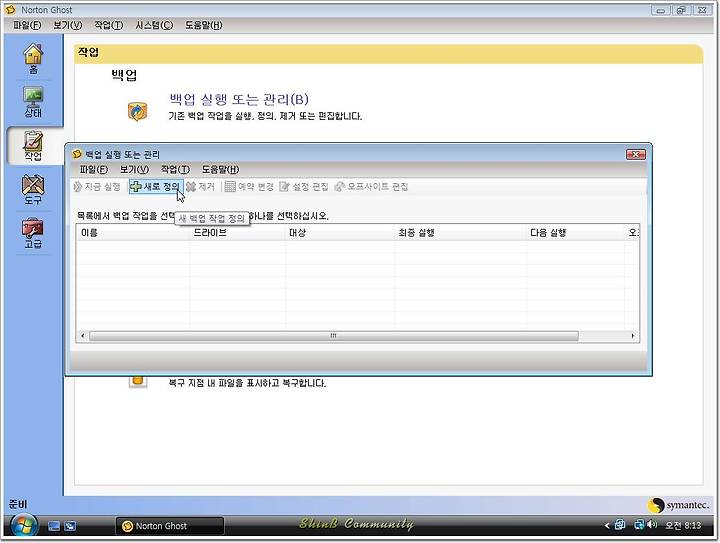Screen dimensions: 720x543
Task: Click 지금 실행 (Run Now) toolbar button
Action: coord(97,186)
